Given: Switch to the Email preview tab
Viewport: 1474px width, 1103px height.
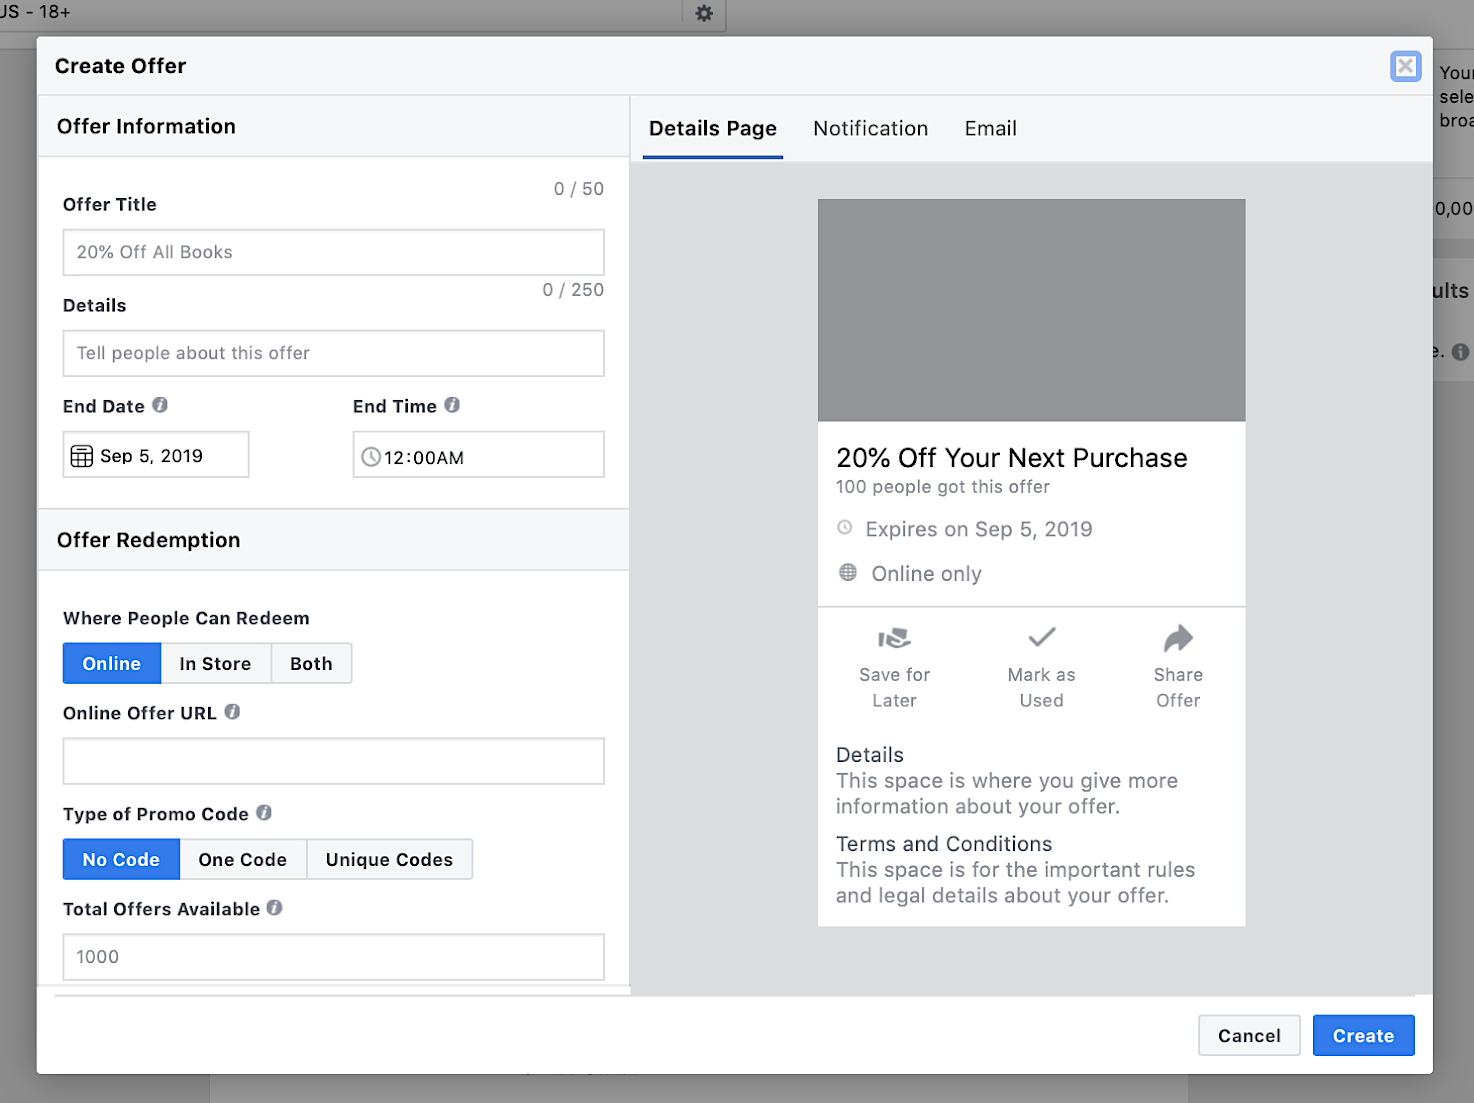Looking at the screenshot, I should (990, 129).
